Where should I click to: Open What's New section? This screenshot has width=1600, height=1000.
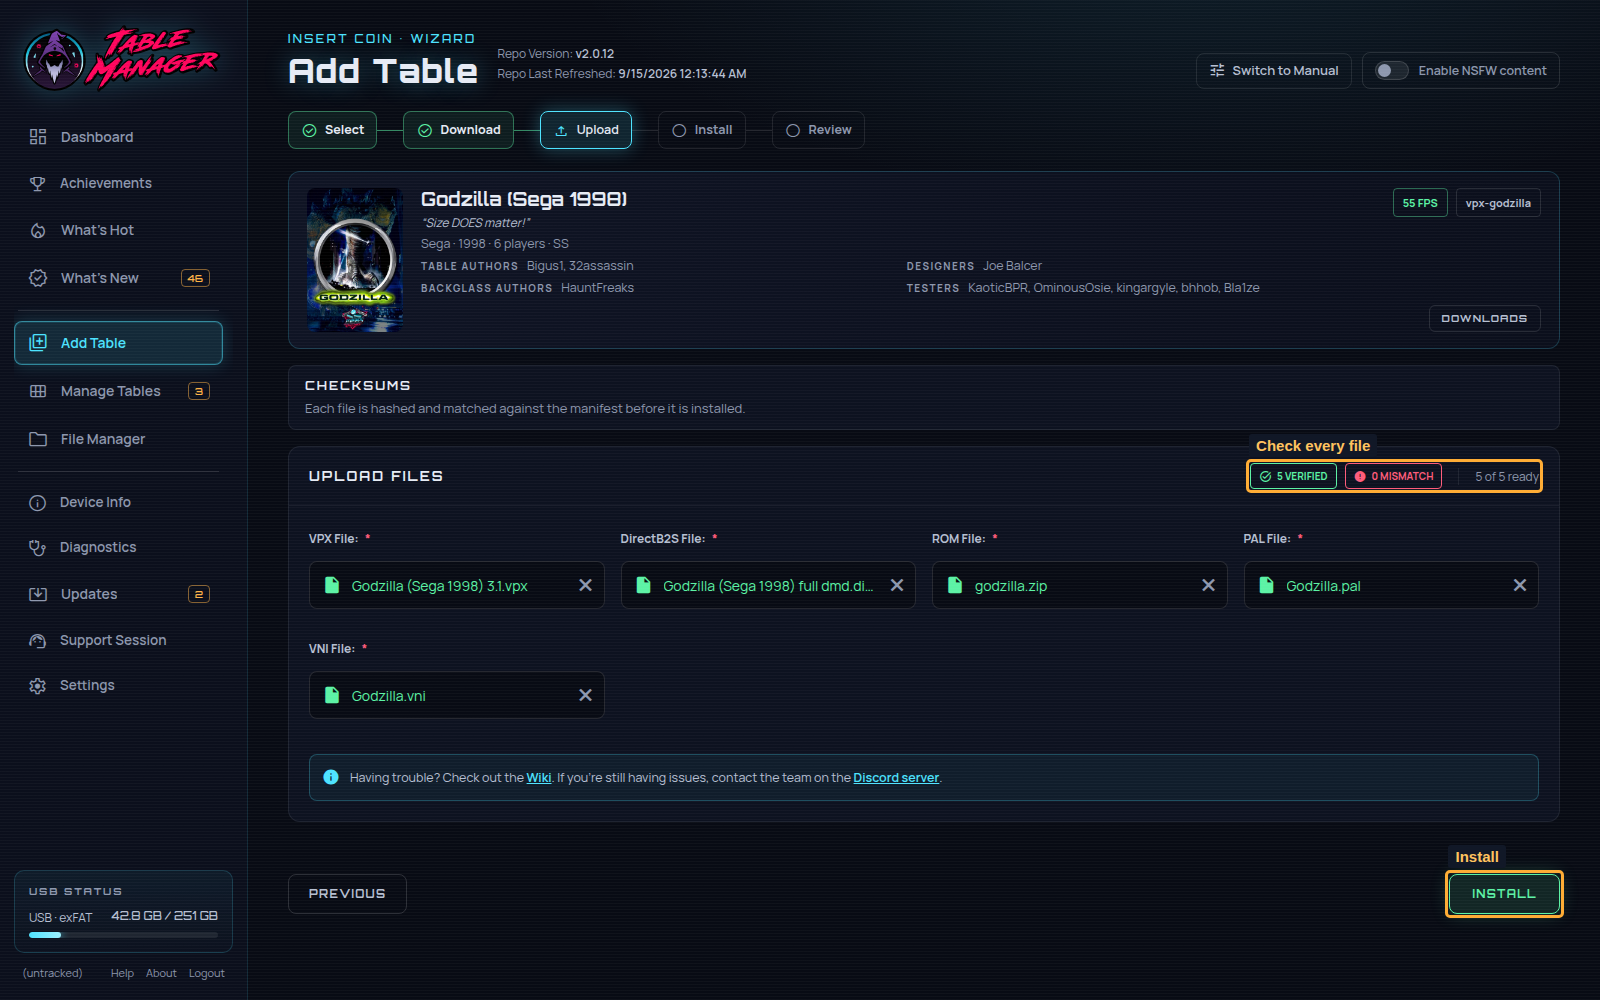[118, 278]
